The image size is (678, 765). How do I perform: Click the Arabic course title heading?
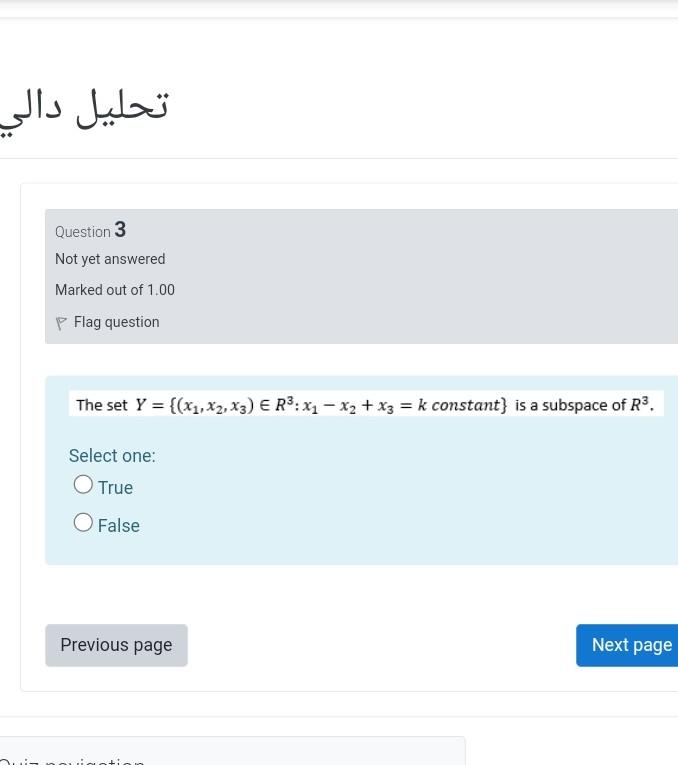(84, 109)
